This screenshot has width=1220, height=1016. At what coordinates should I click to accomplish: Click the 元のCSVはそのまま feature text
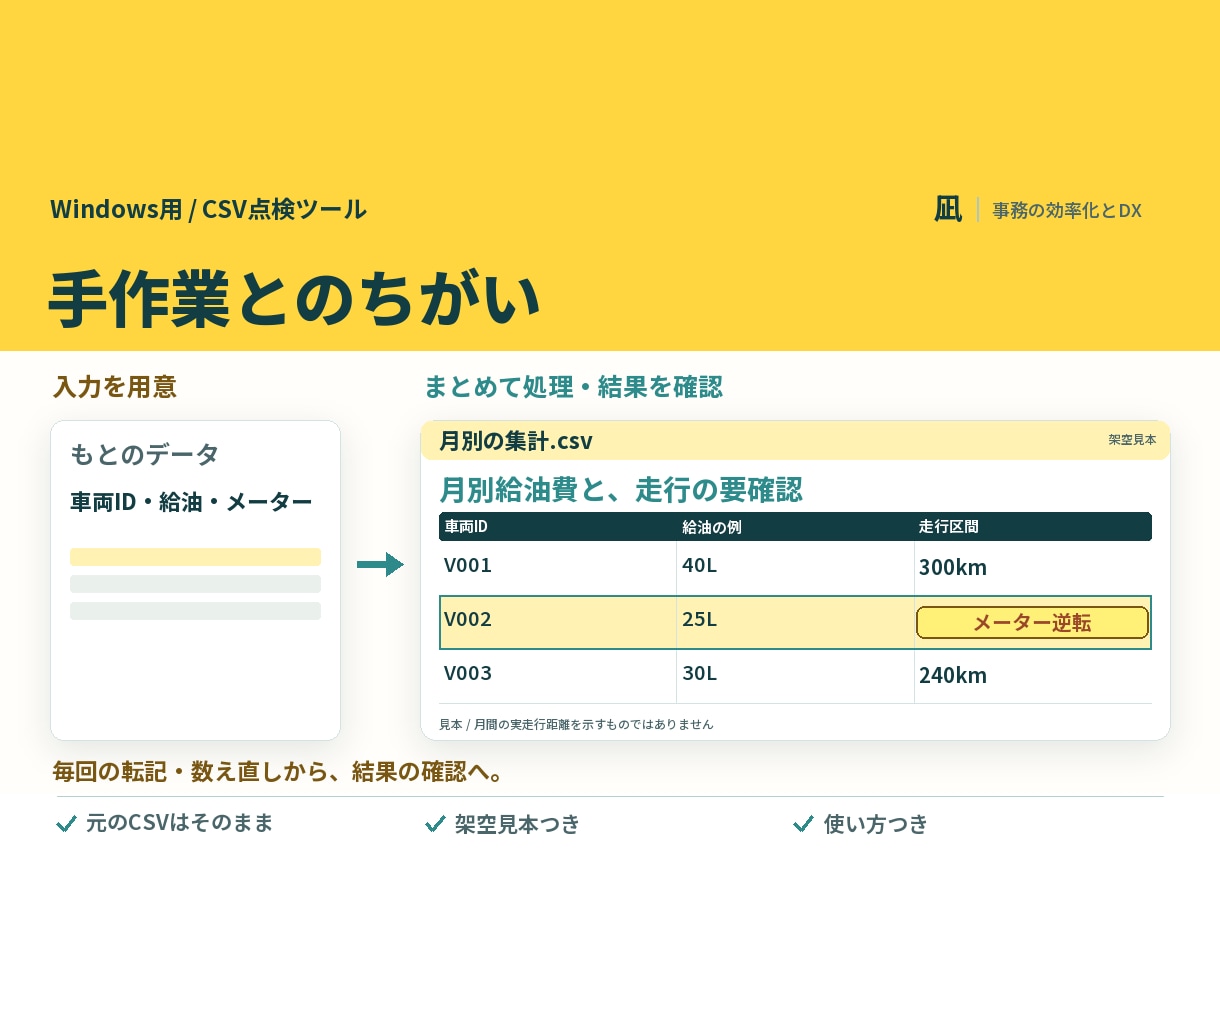pos(179,823)
